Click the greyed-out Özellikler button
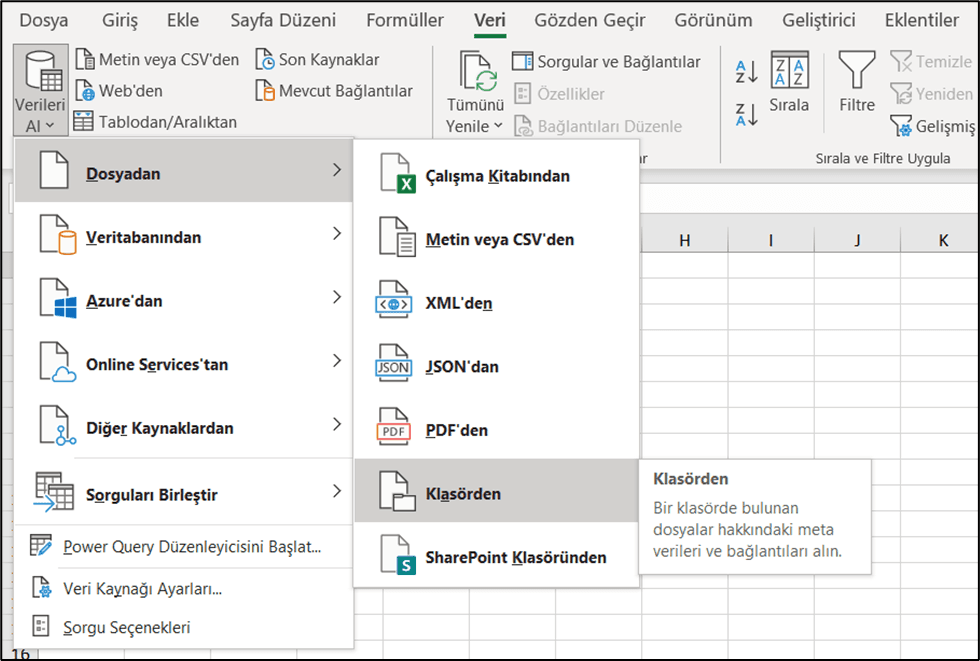Screen dimensions: 980x661 [559, 94]
